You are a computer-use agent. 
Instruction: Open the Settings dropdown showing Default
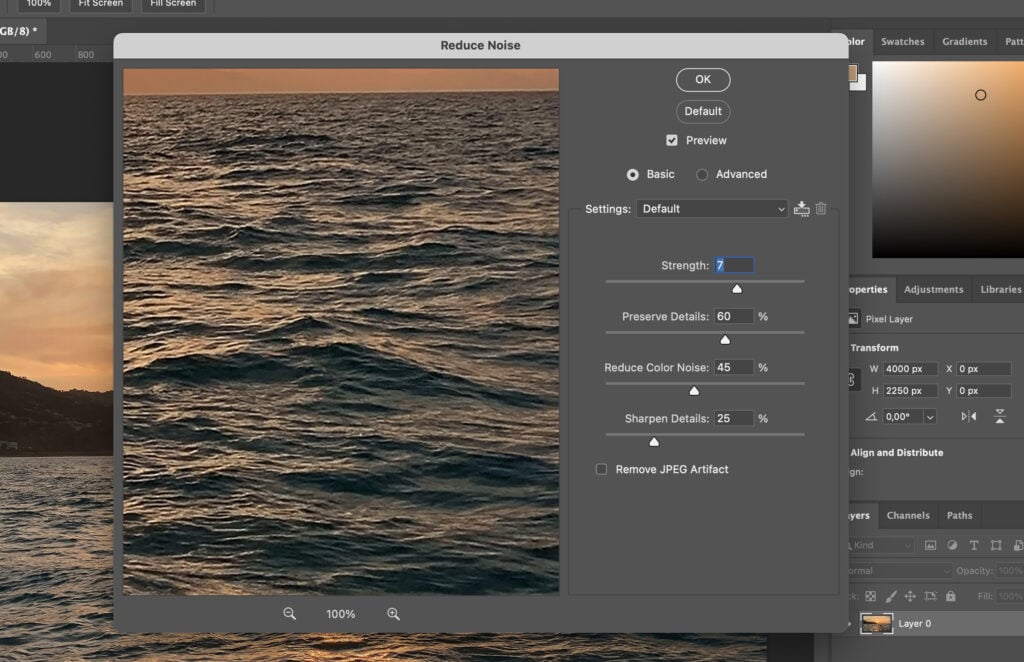[712, 209]
